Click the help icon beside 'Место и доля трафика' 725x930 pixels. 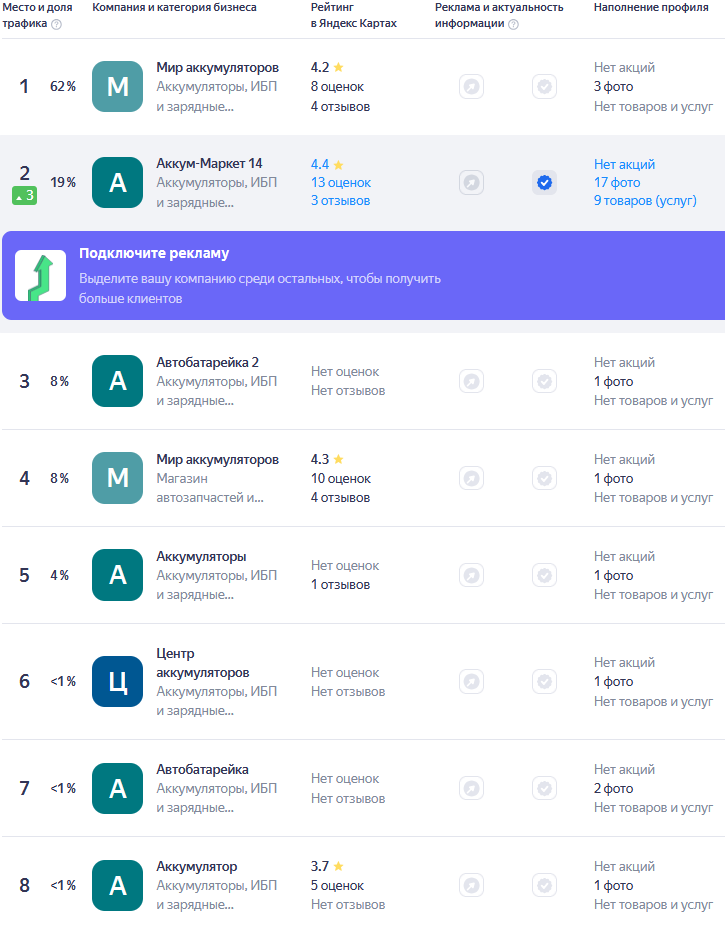(56, 24)
